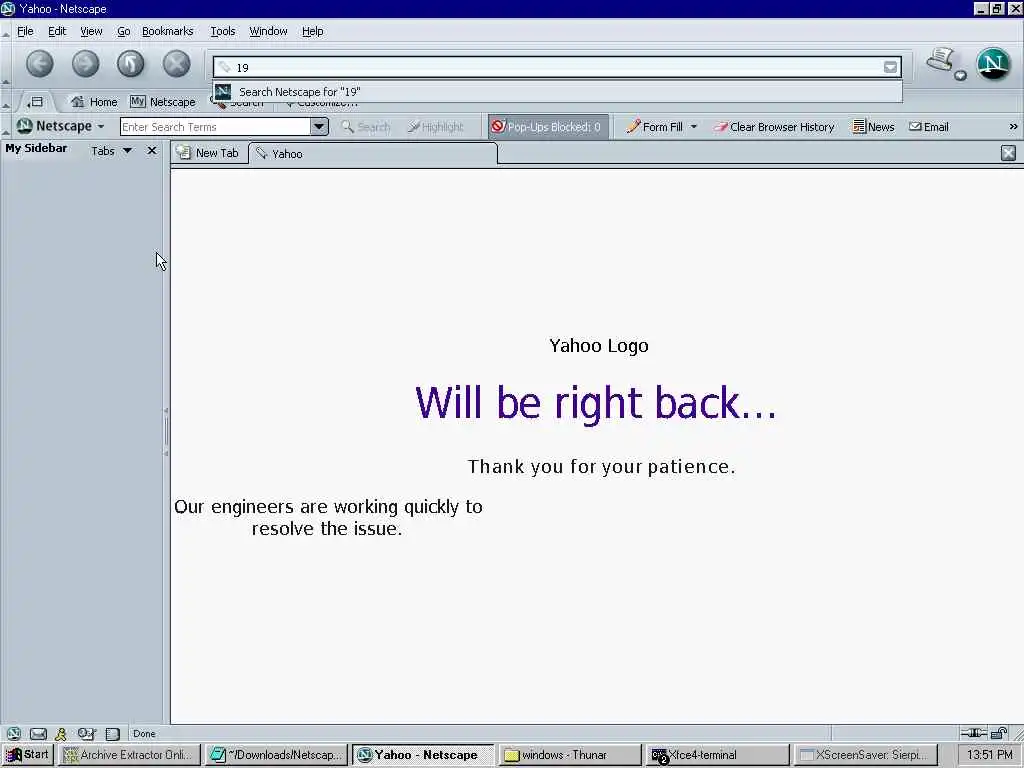Screen dimensions: 1024x768
Task: Focus the Enter Search Terms field
Action: click(216, 127)
